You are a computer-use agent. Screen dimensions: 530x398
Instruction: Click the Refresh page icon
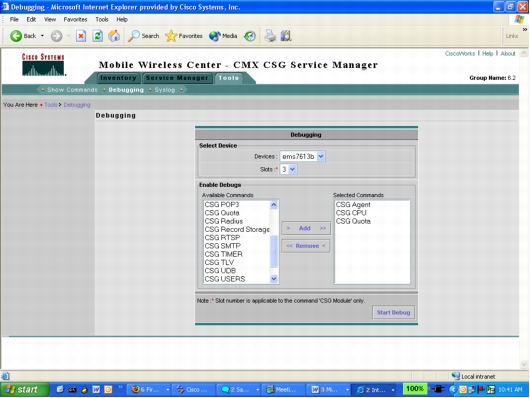[x=98, y=36]
